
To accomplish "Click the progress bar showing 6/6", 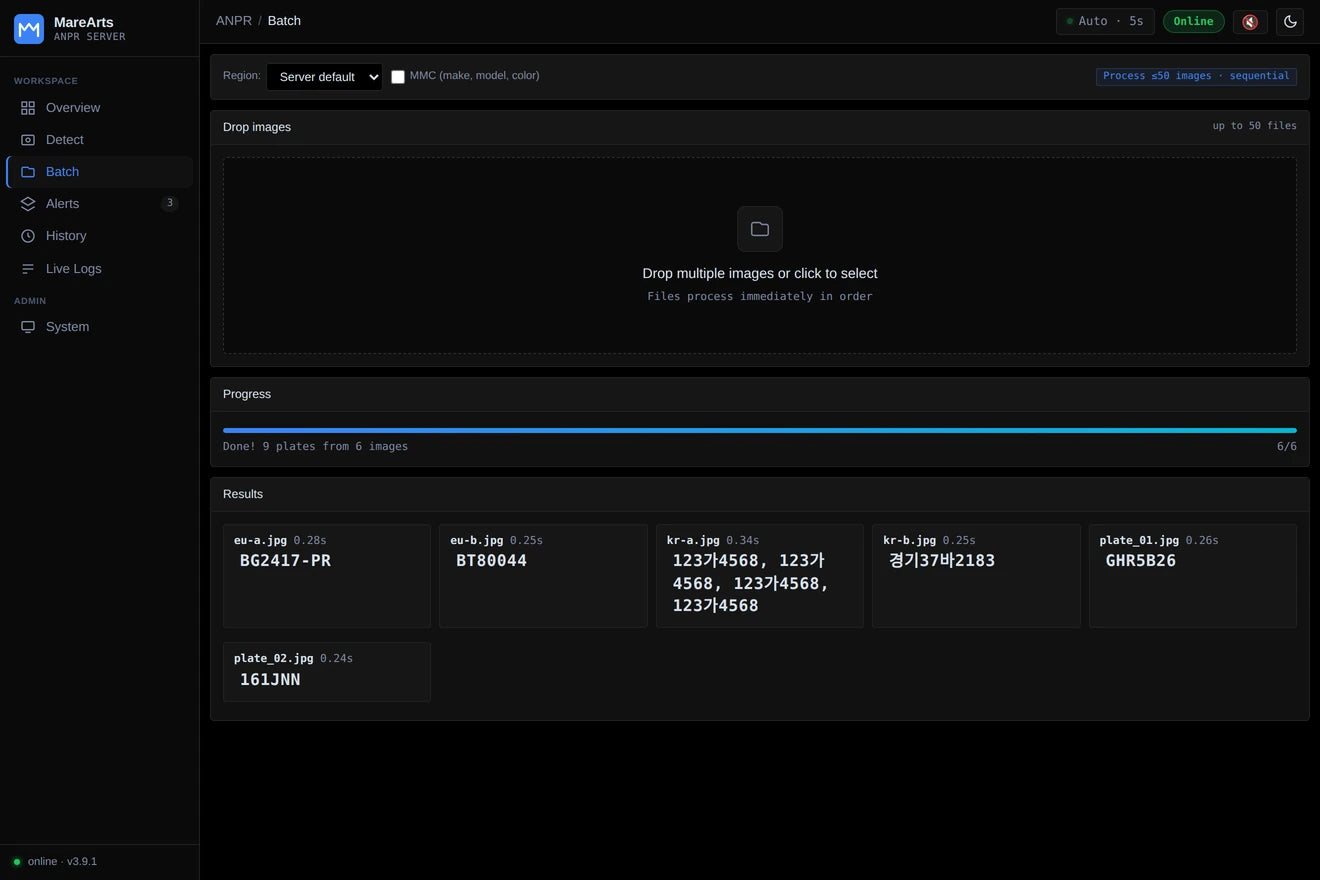I will tap(760, 431).
